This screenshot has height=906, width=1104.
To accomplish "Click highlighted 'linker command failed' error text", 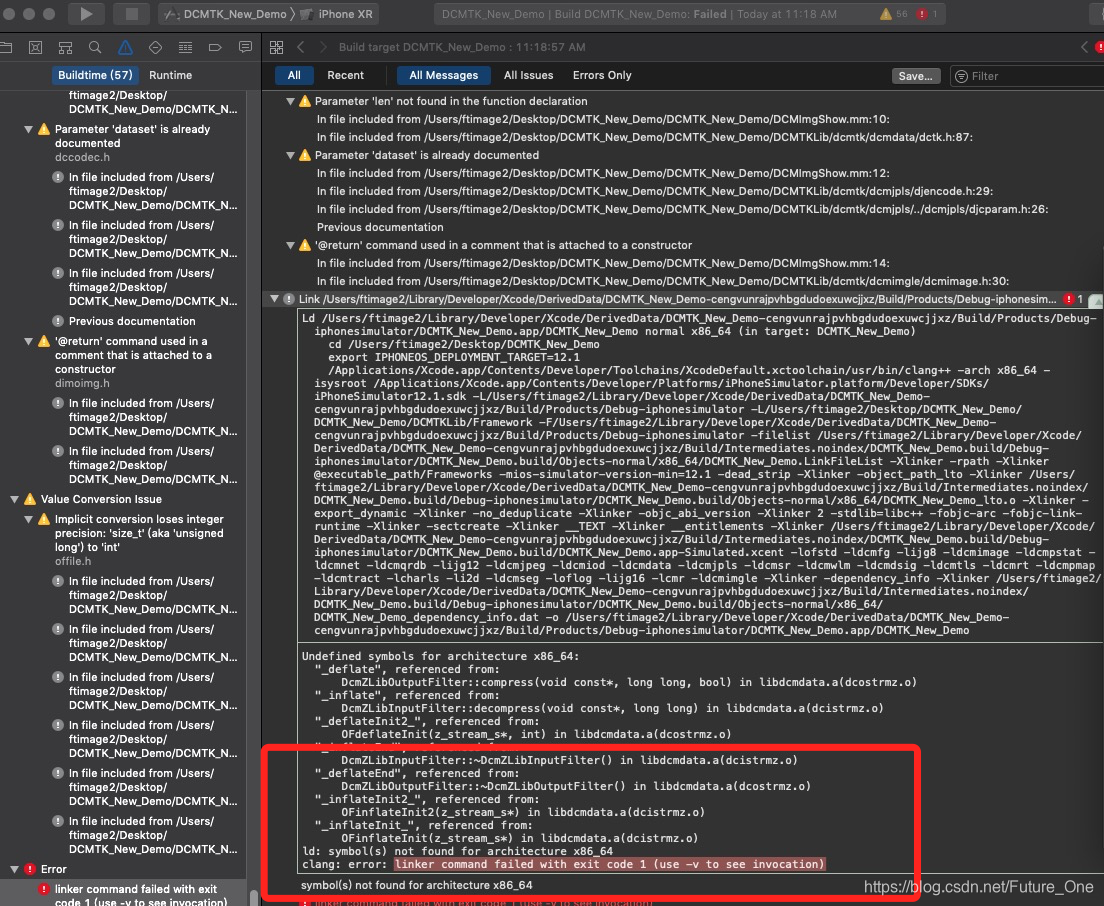I will [608, 864].
